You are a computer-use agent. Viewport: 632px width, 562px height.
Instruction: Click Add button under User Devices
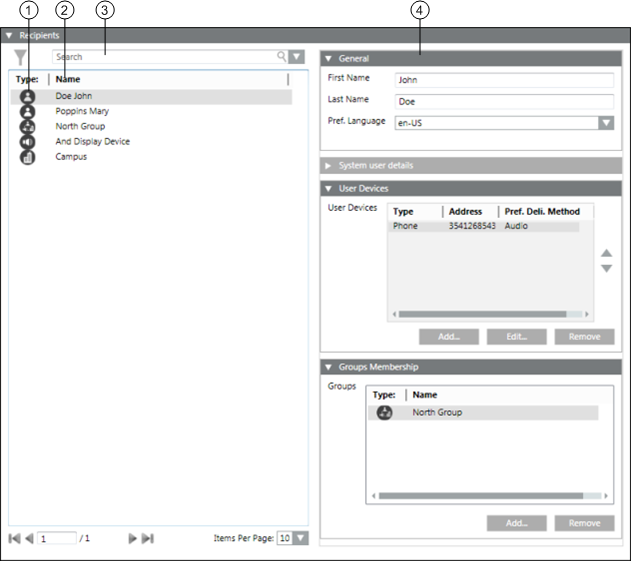pyautogui.click(x=449, y=337)
